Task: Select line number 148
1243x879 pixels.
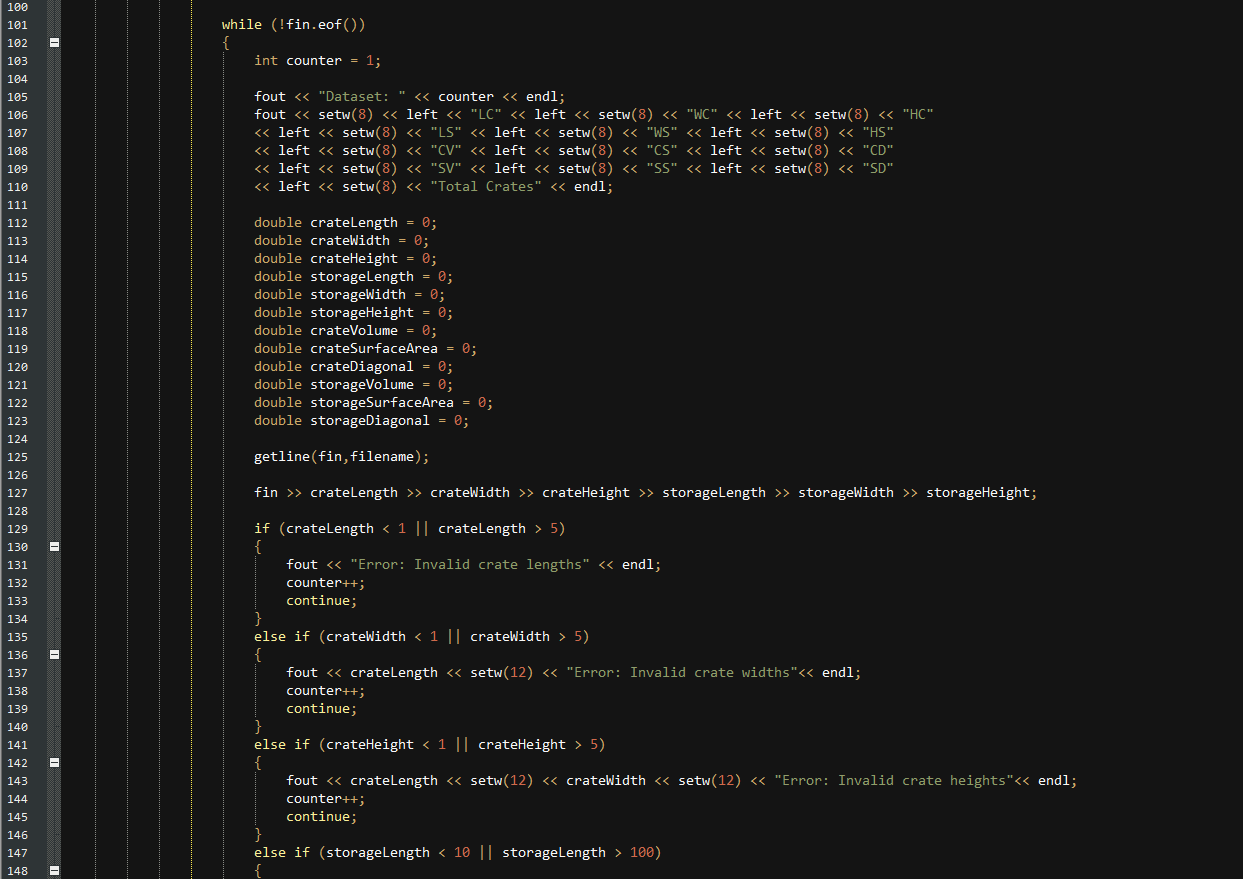Action: click(17, 870)
